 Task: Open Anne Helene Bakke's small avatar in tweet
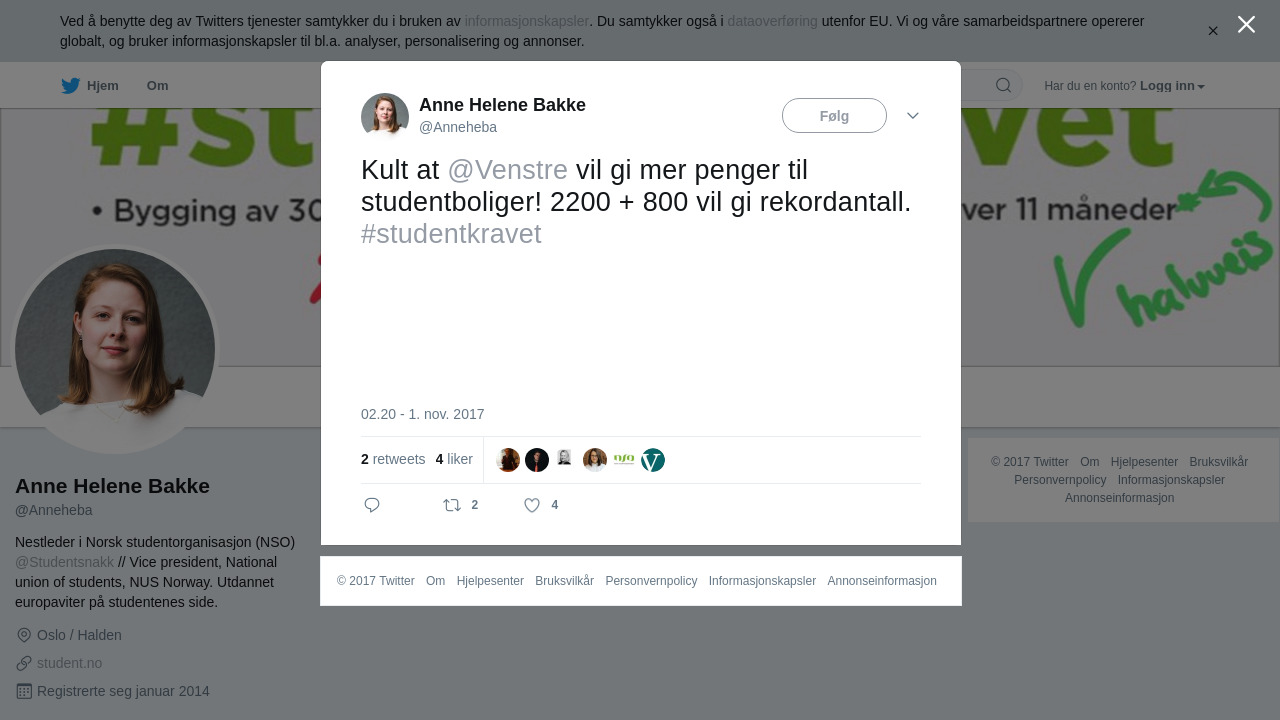(385, 117)
